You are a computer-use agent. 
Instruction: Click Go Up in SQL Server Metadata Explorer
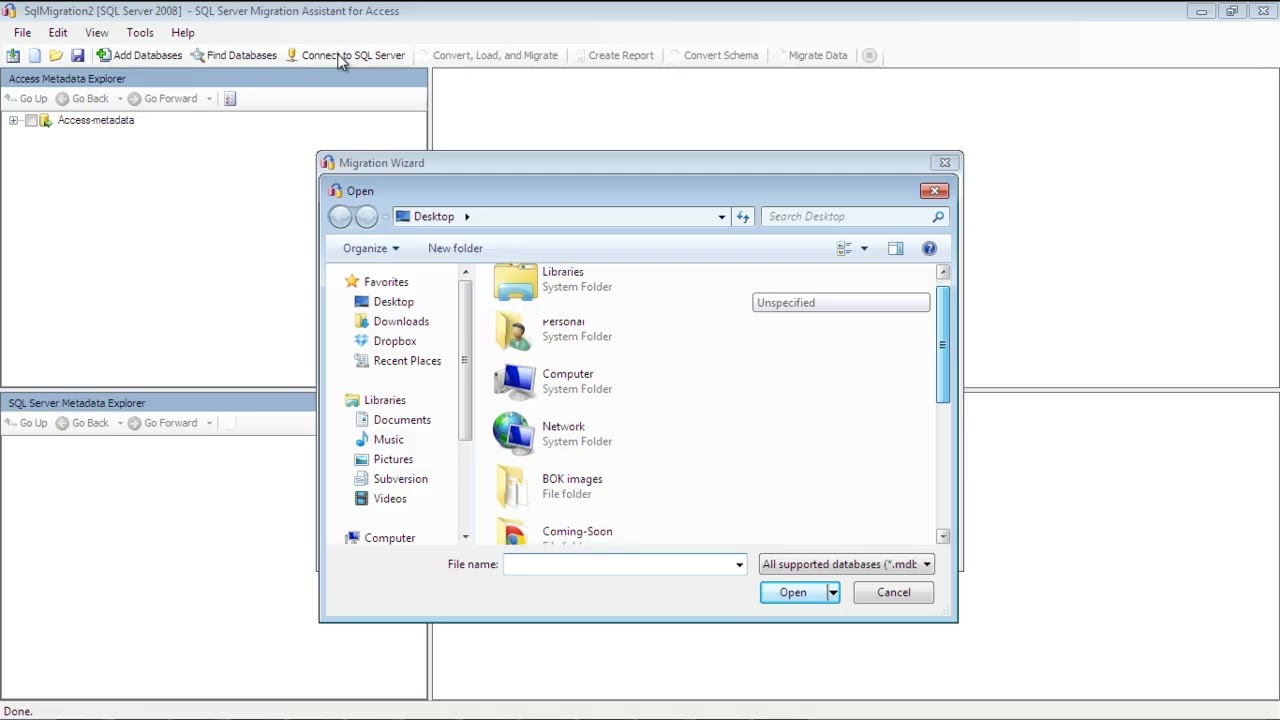(x=26, y=423)
